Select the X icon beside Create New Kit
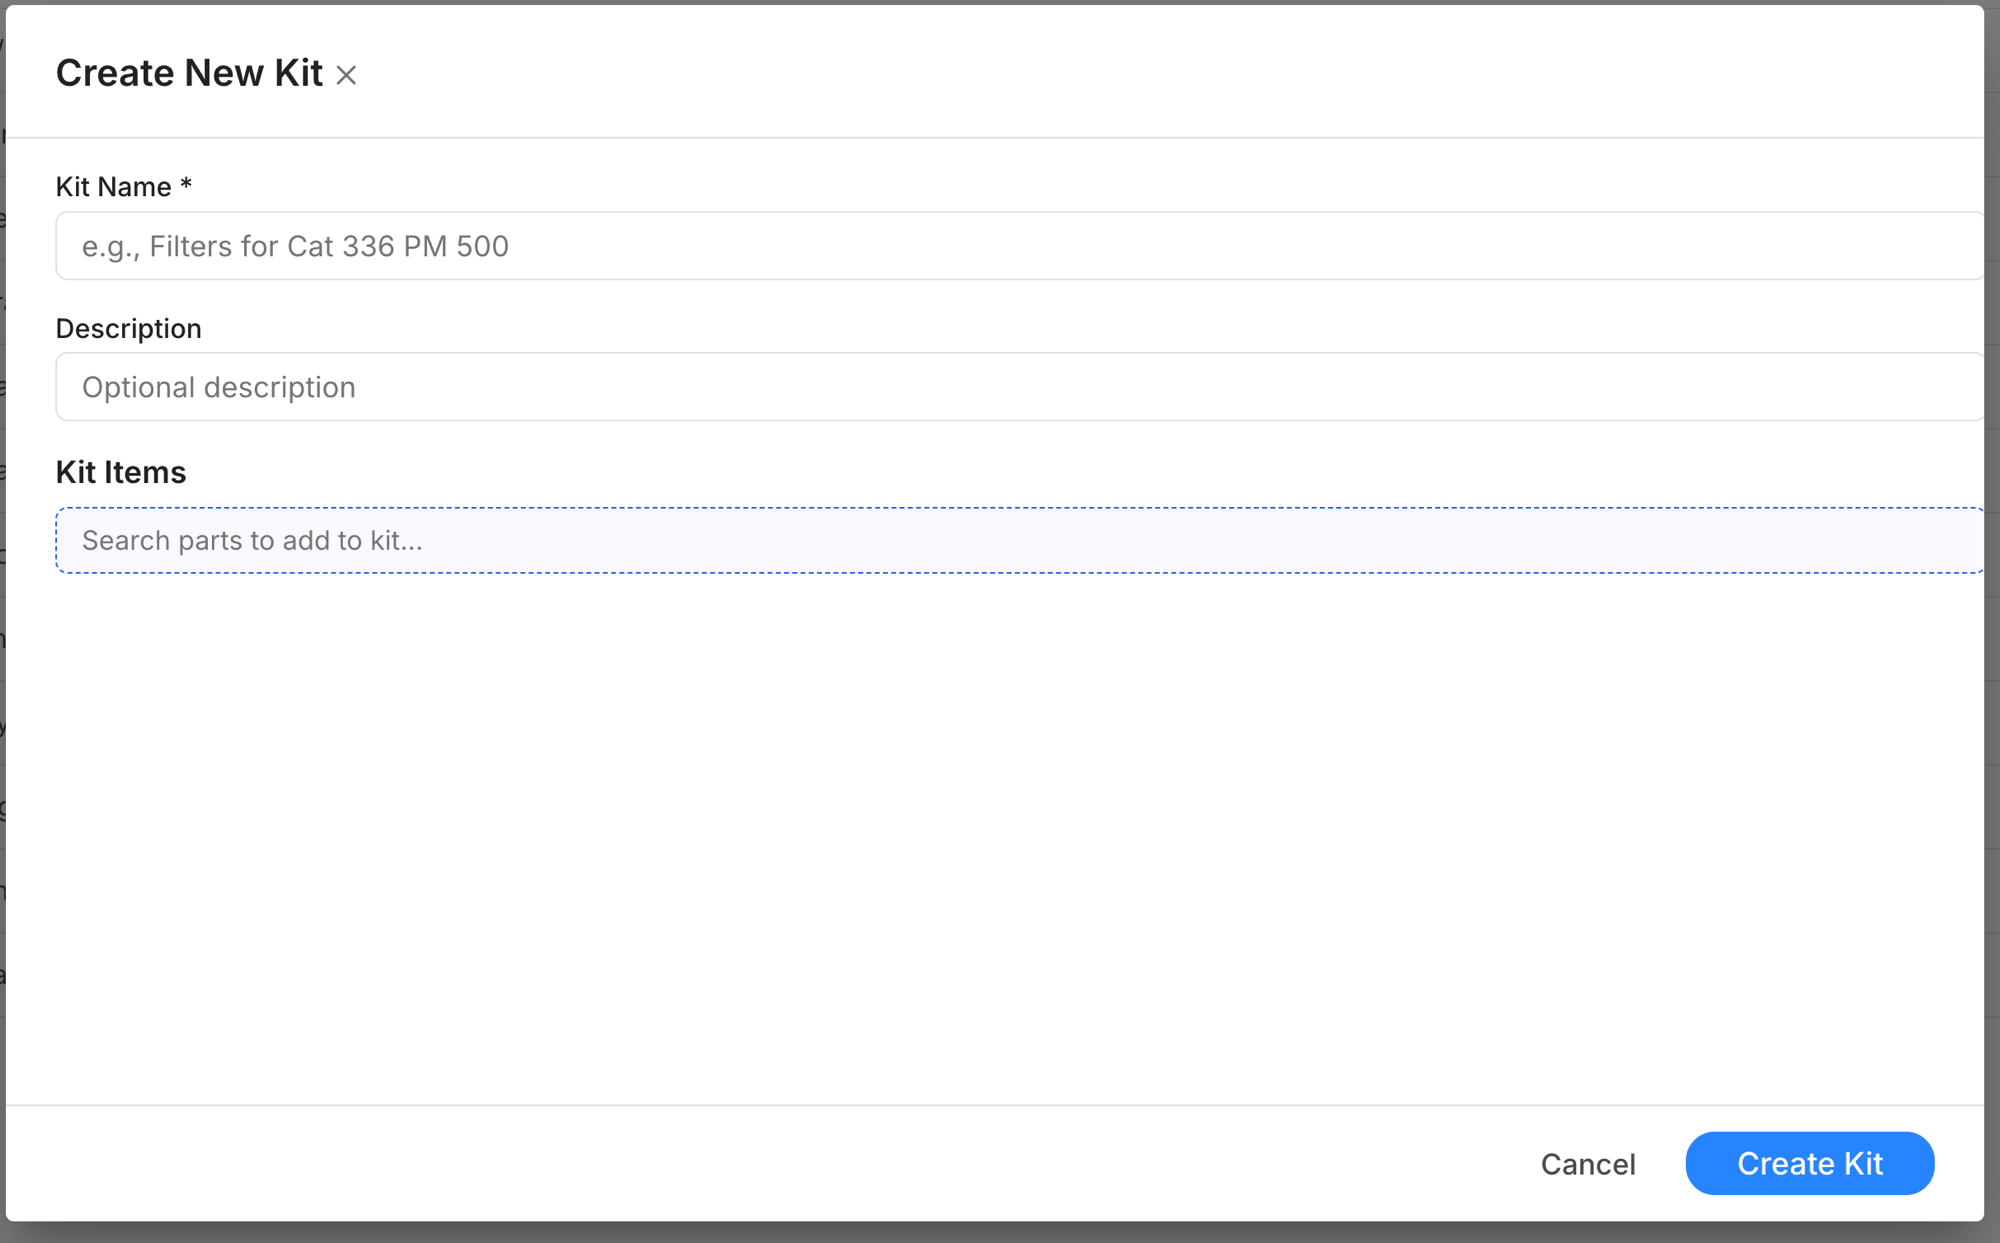 pyautogui.click(x=346, y=74)
